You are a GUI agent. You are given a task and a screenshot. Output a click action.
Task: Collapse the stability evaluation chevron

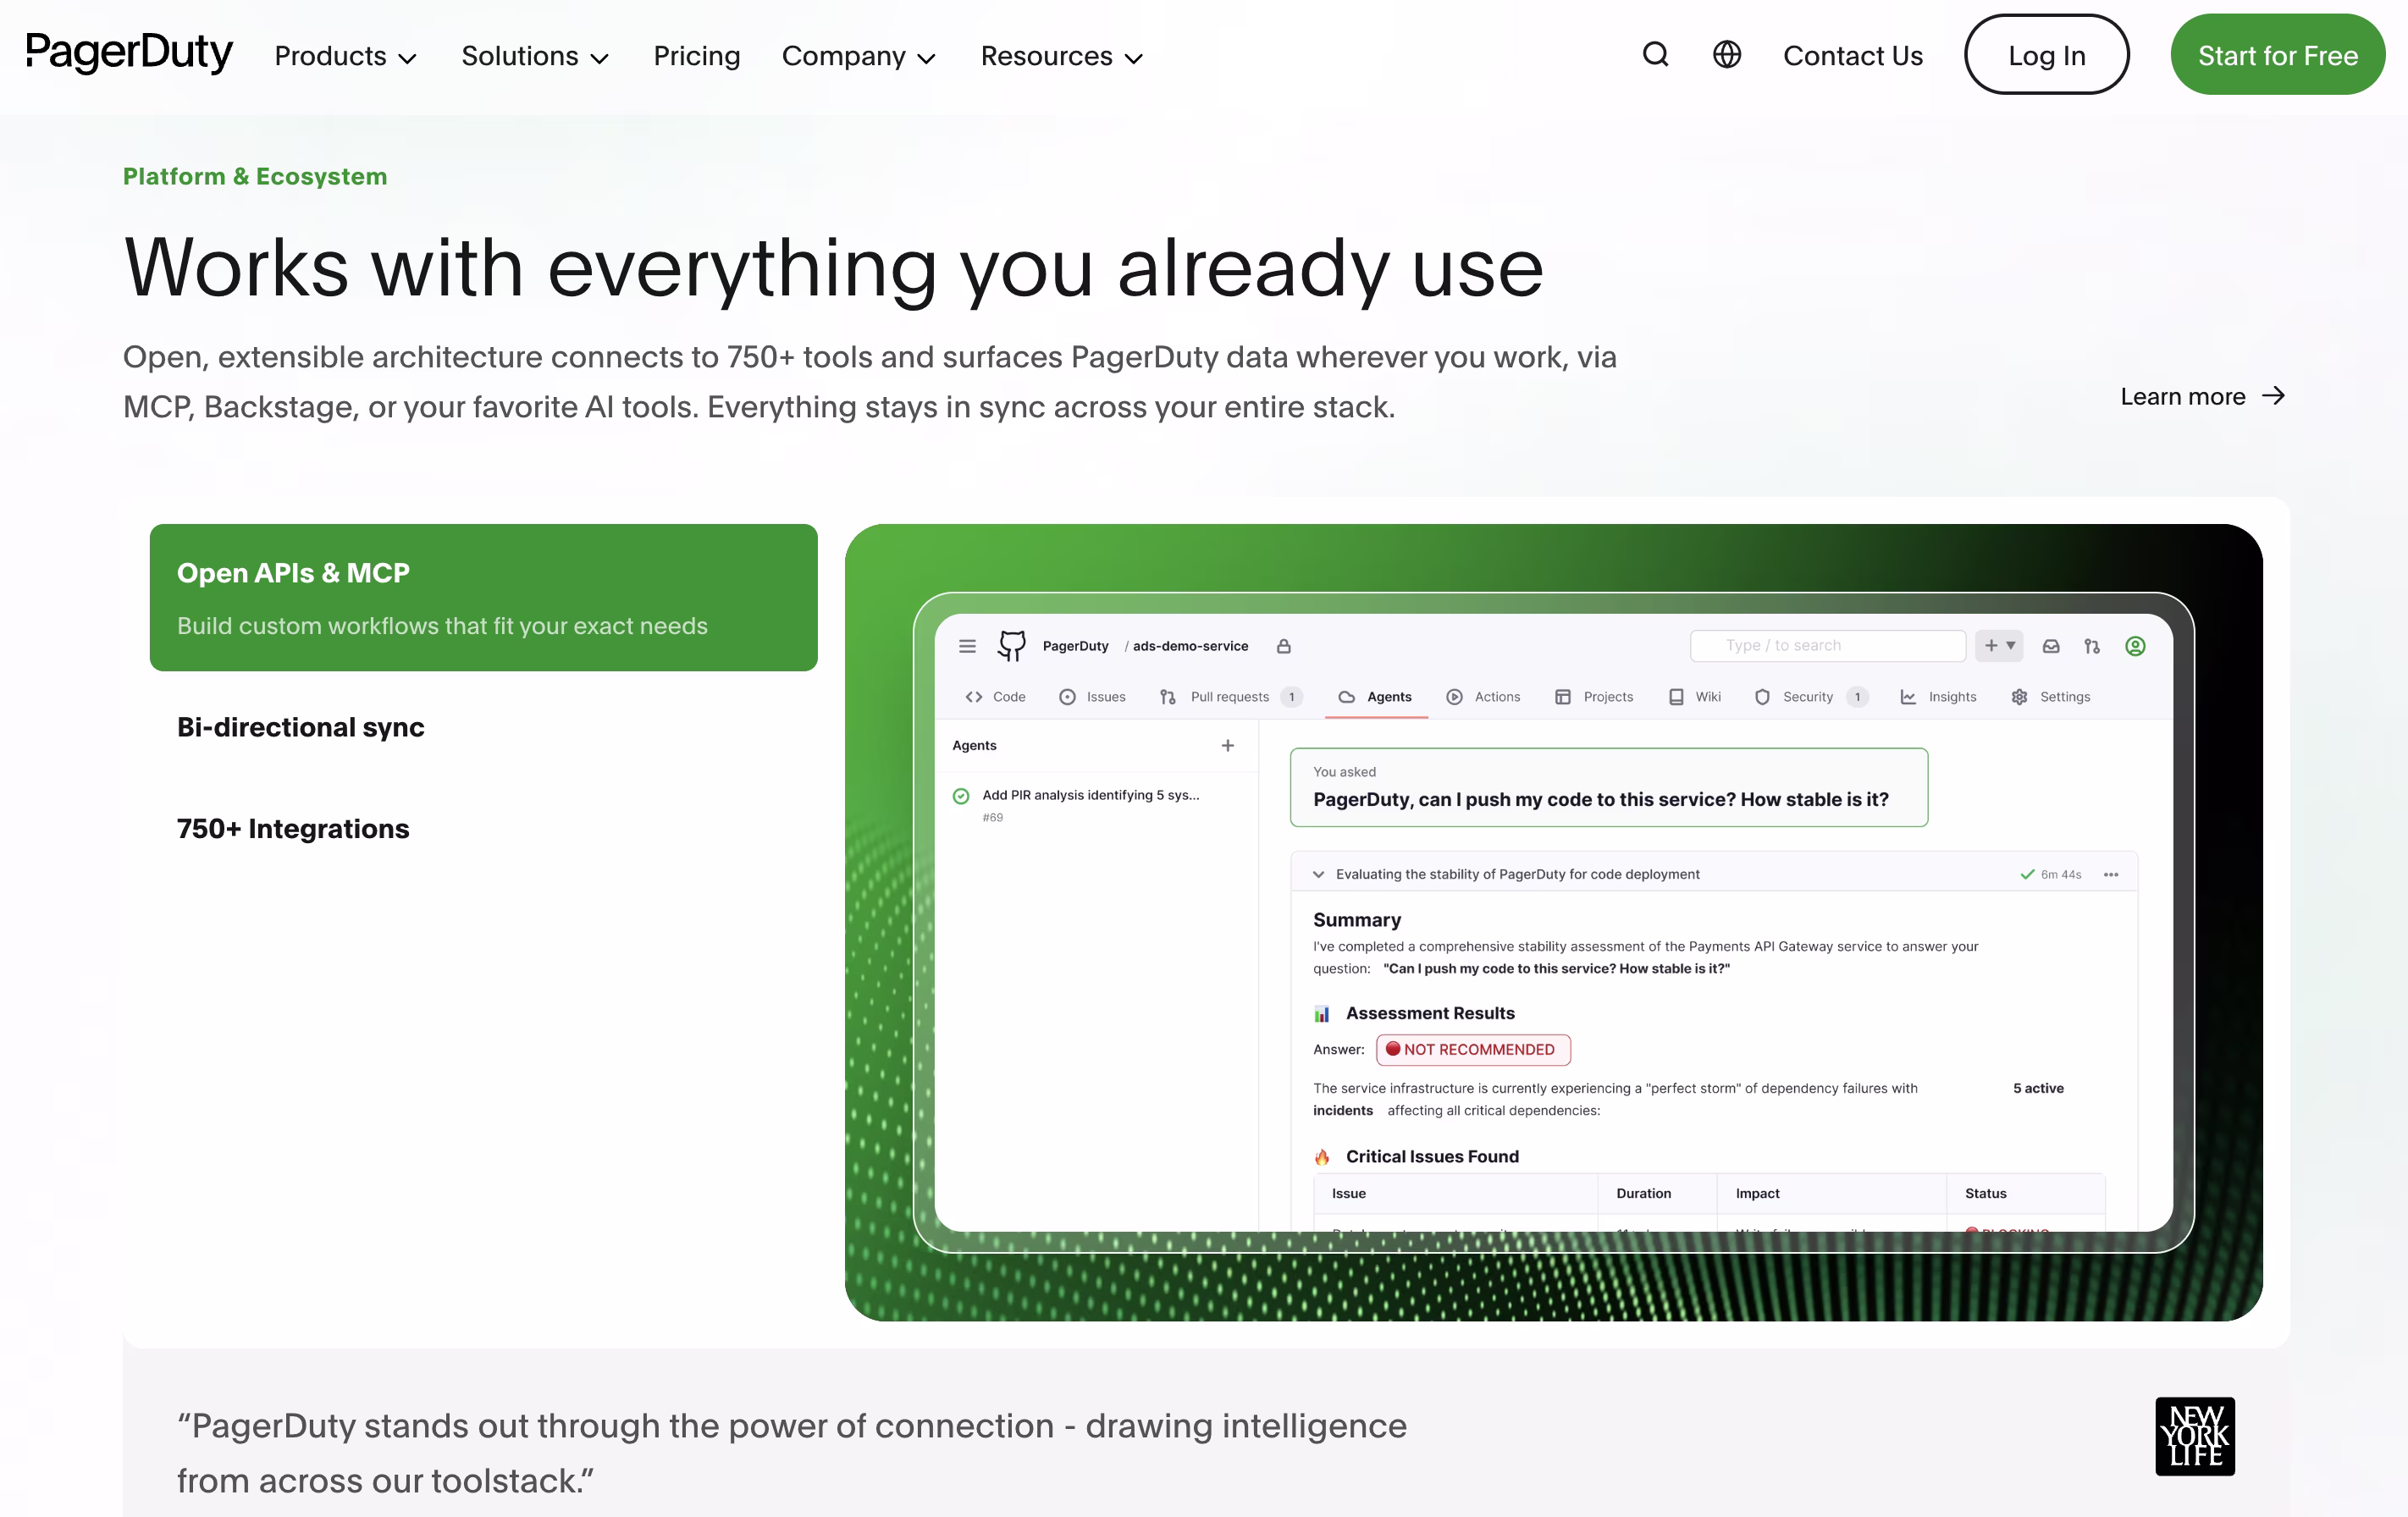pyautogui.click(x=1319, y=874)
